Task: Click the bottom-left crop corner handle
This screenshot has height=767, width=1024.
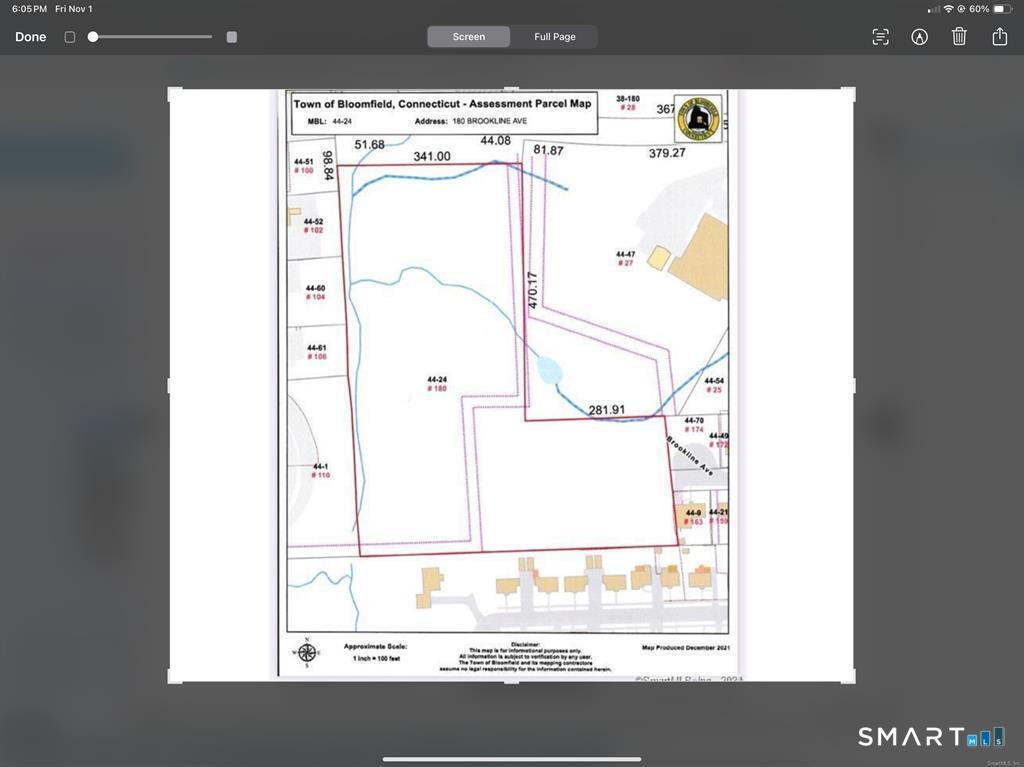Action: [x=175, y=676]
